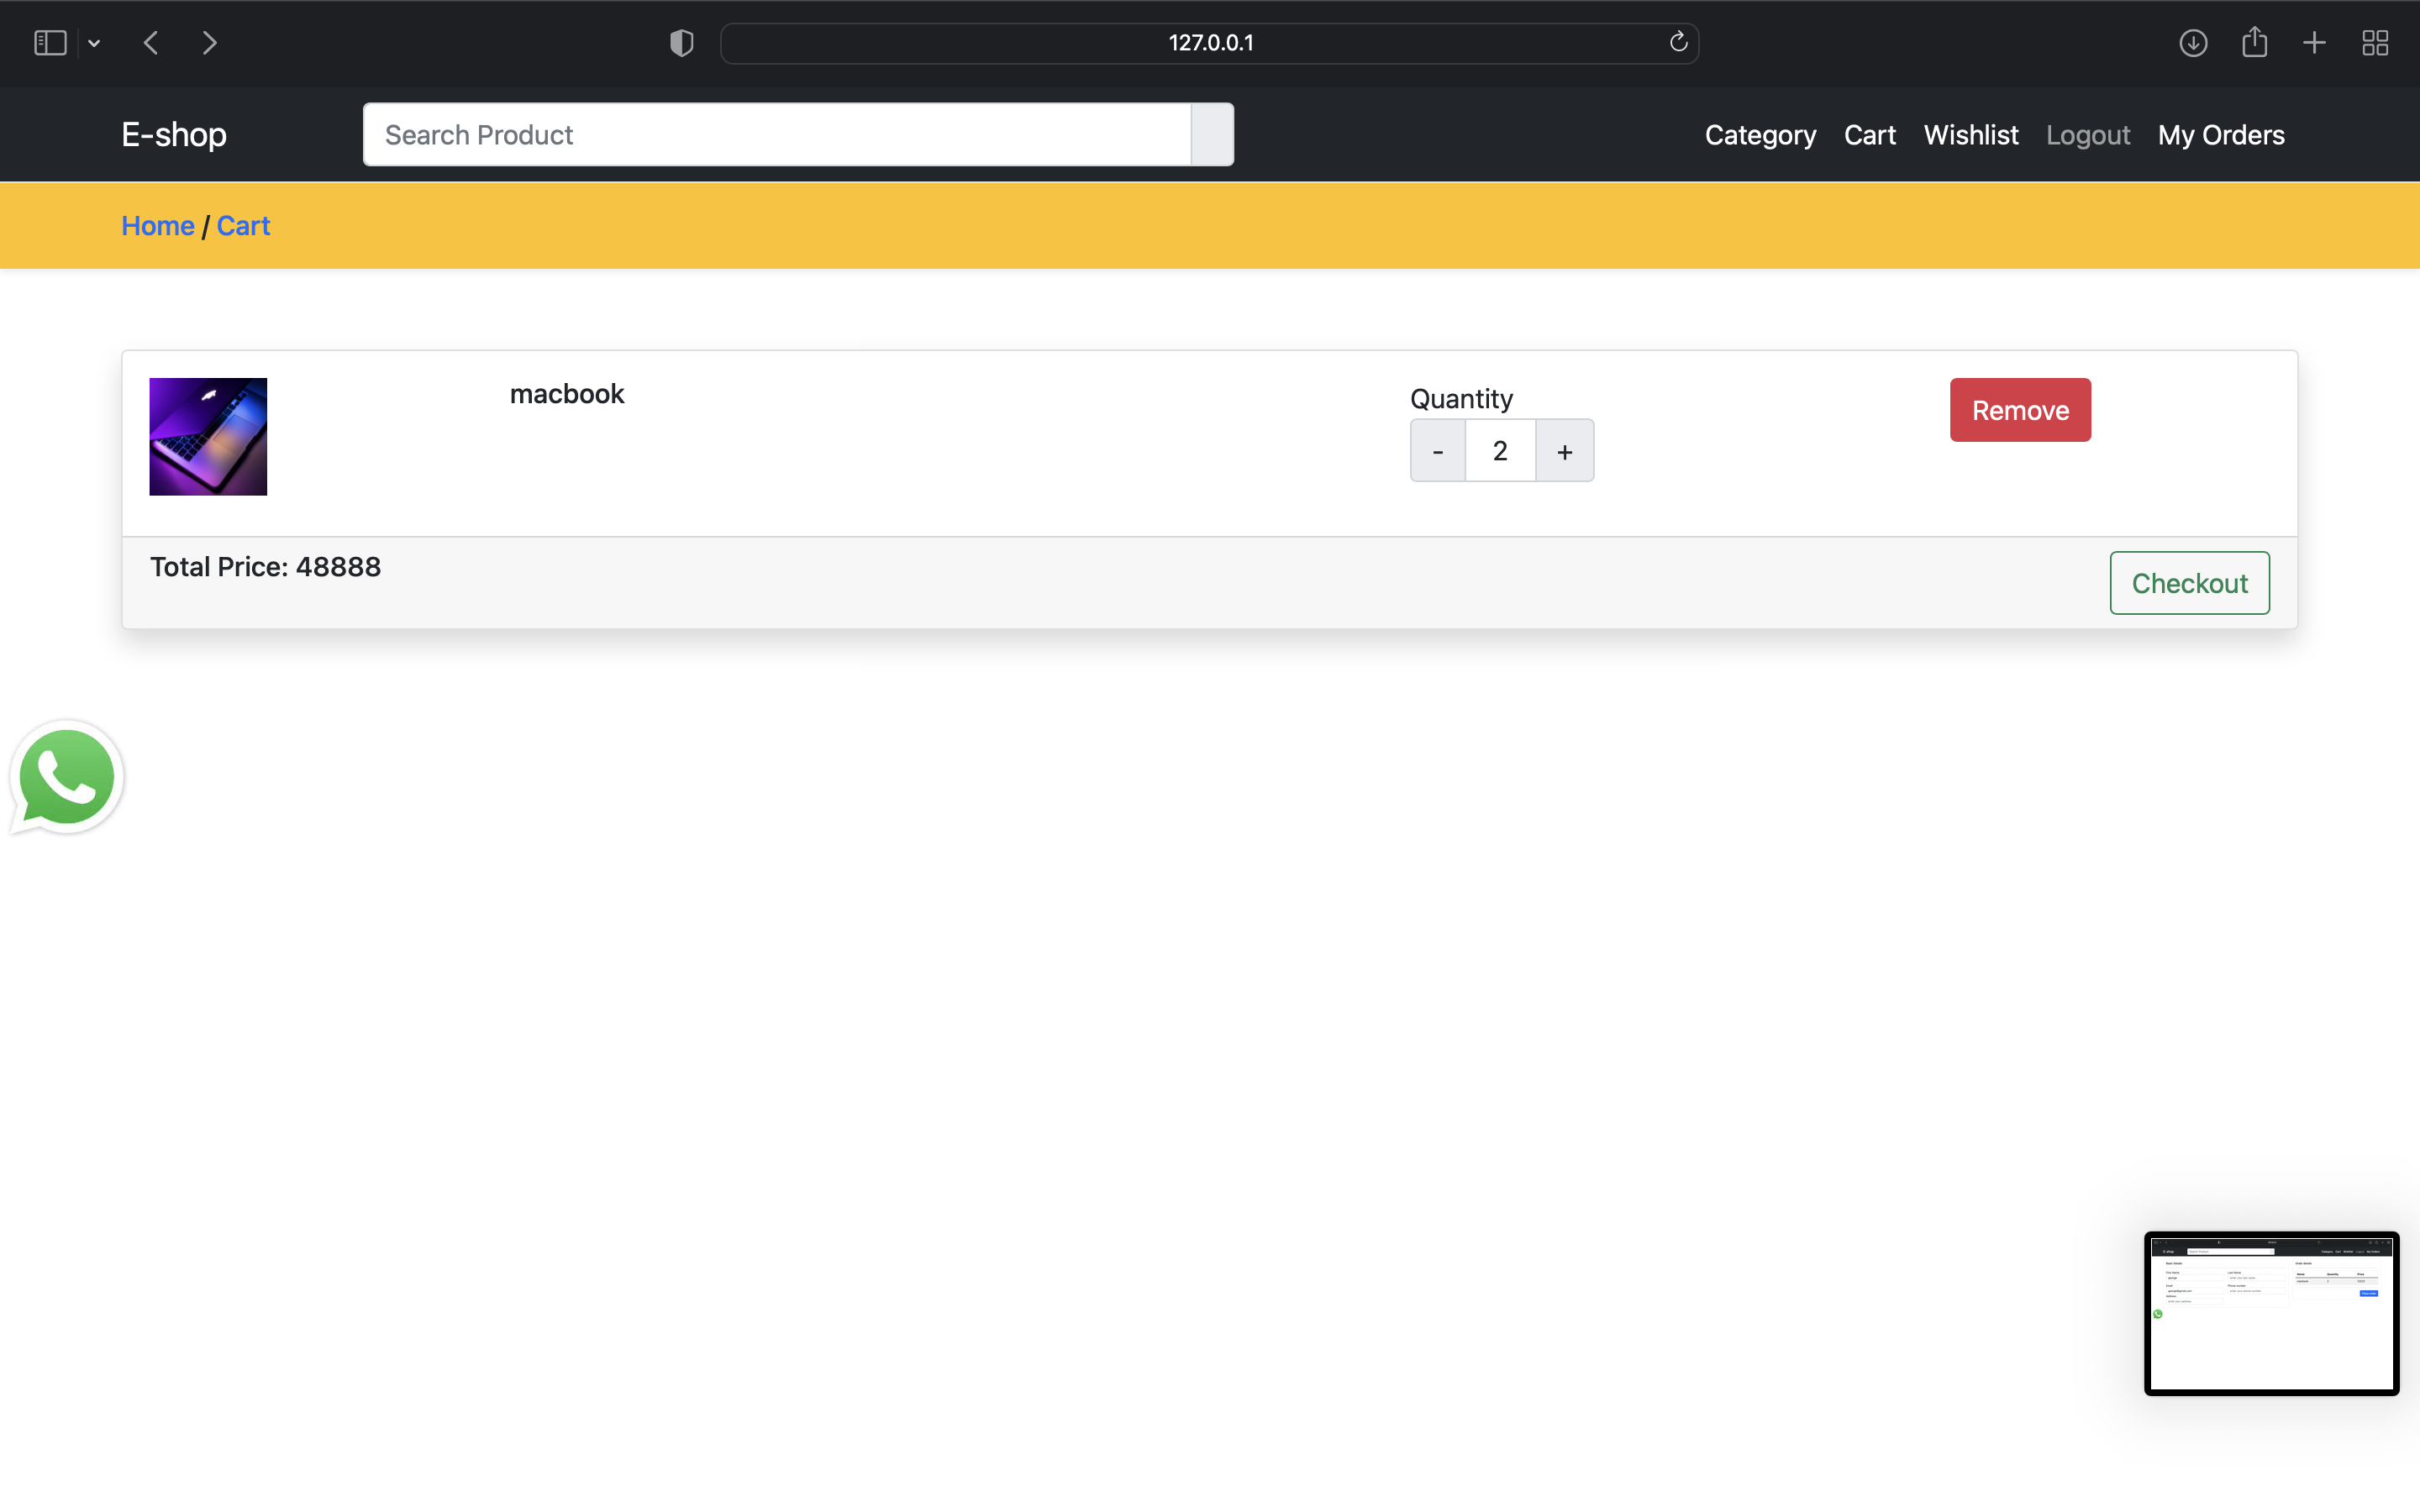Image resolution: width=2420 pixels, height=1512 pixels.
Task: Go back to the previous page
Action: 151,43
